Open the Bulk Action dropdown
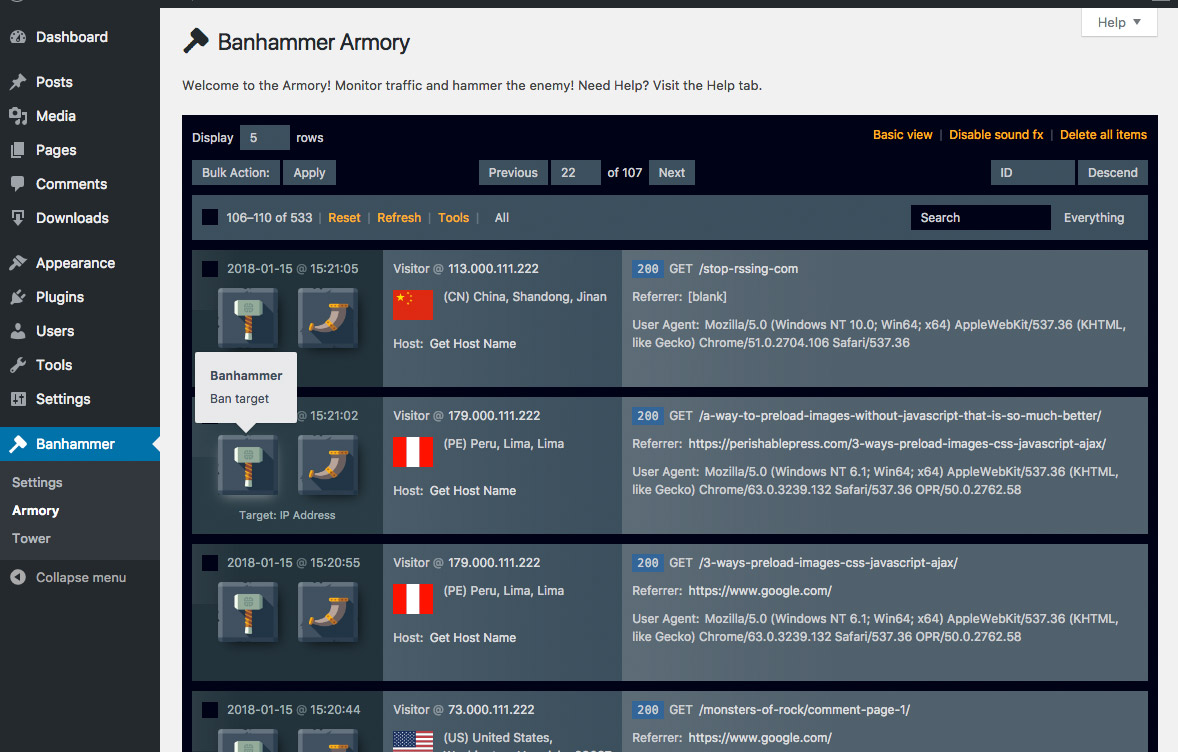The height and width of the screenshot is (752, 1178). [x=236, y=173]
